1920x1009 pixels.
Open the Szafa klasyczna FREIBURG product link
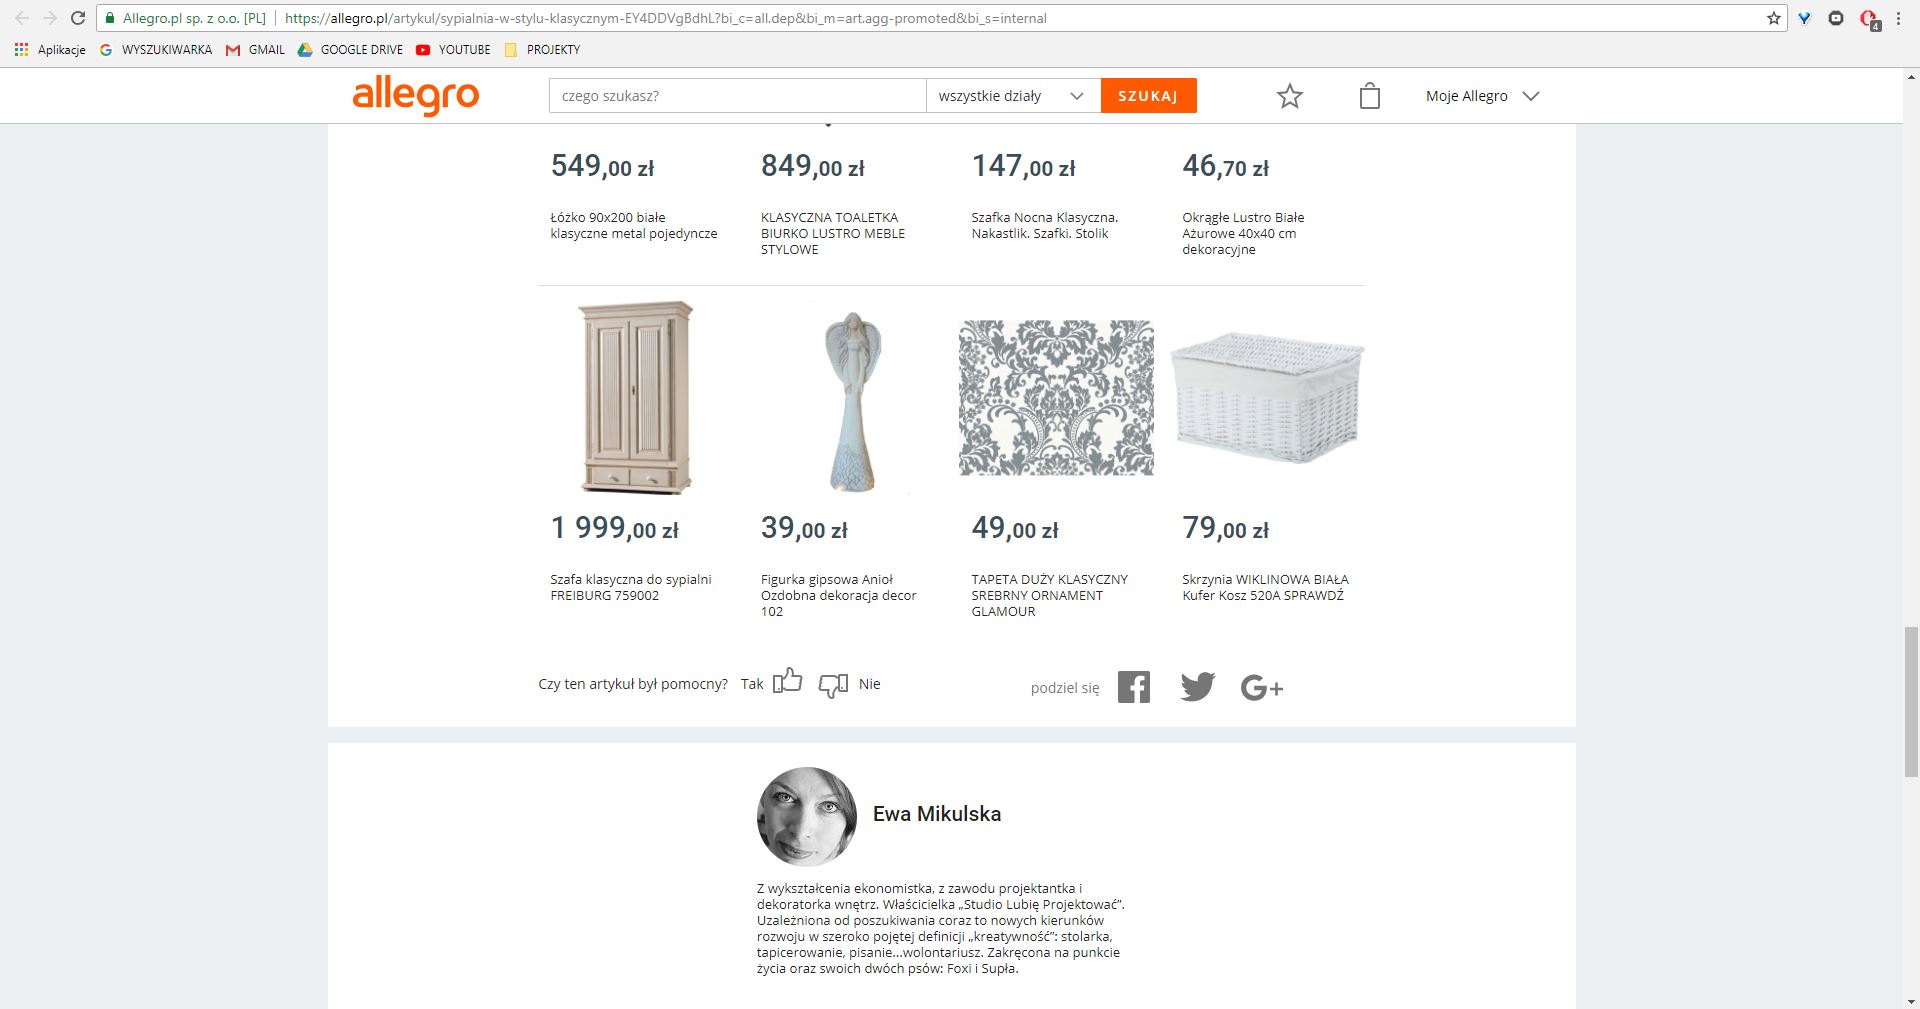point(631,587)
